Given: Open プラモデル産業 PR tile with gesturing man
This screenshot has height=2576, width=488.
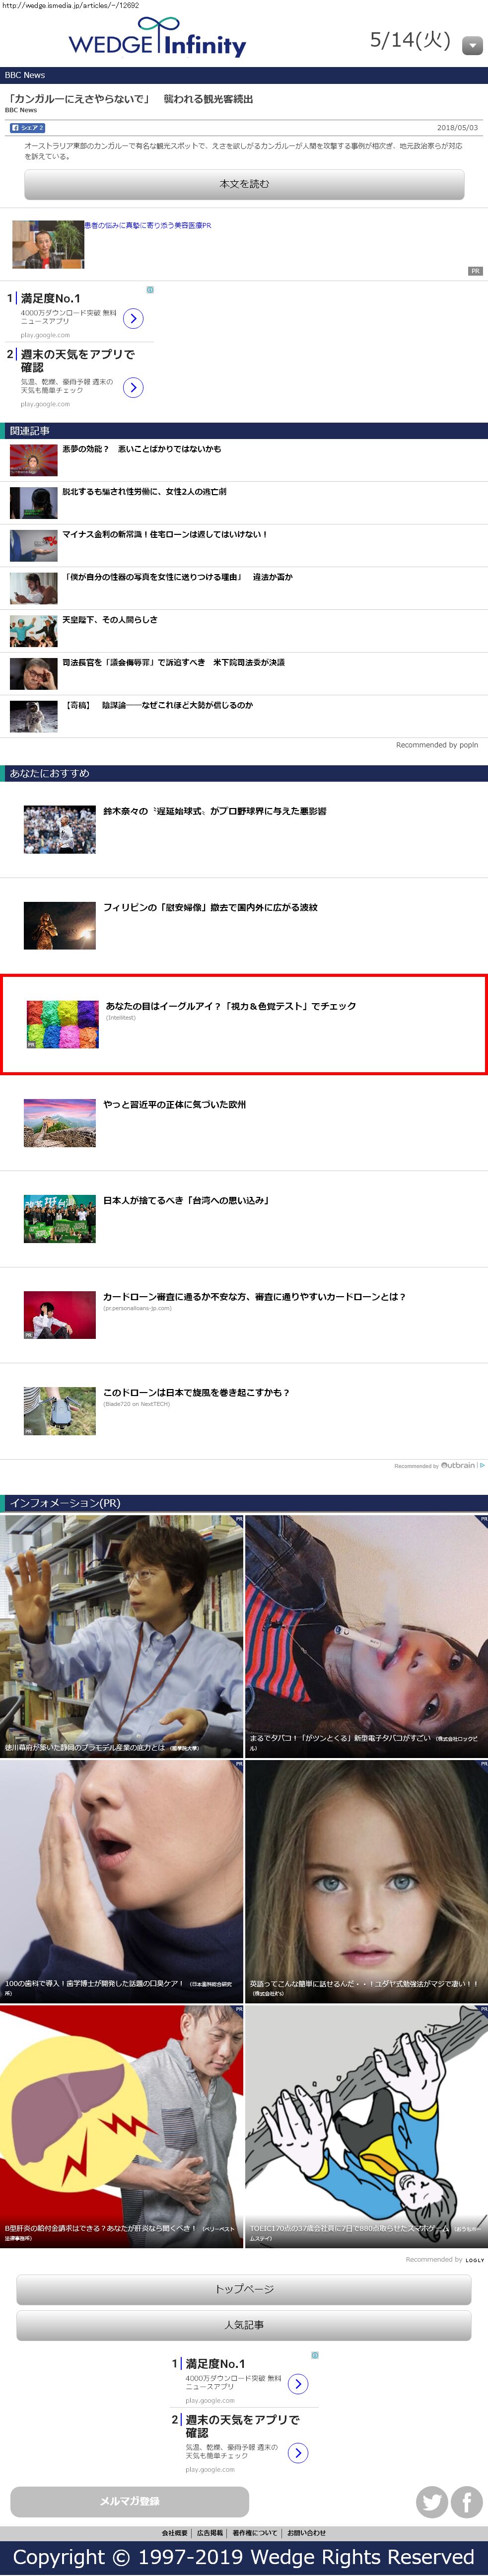Looking at the screenshot, I should click(121, 1635).
